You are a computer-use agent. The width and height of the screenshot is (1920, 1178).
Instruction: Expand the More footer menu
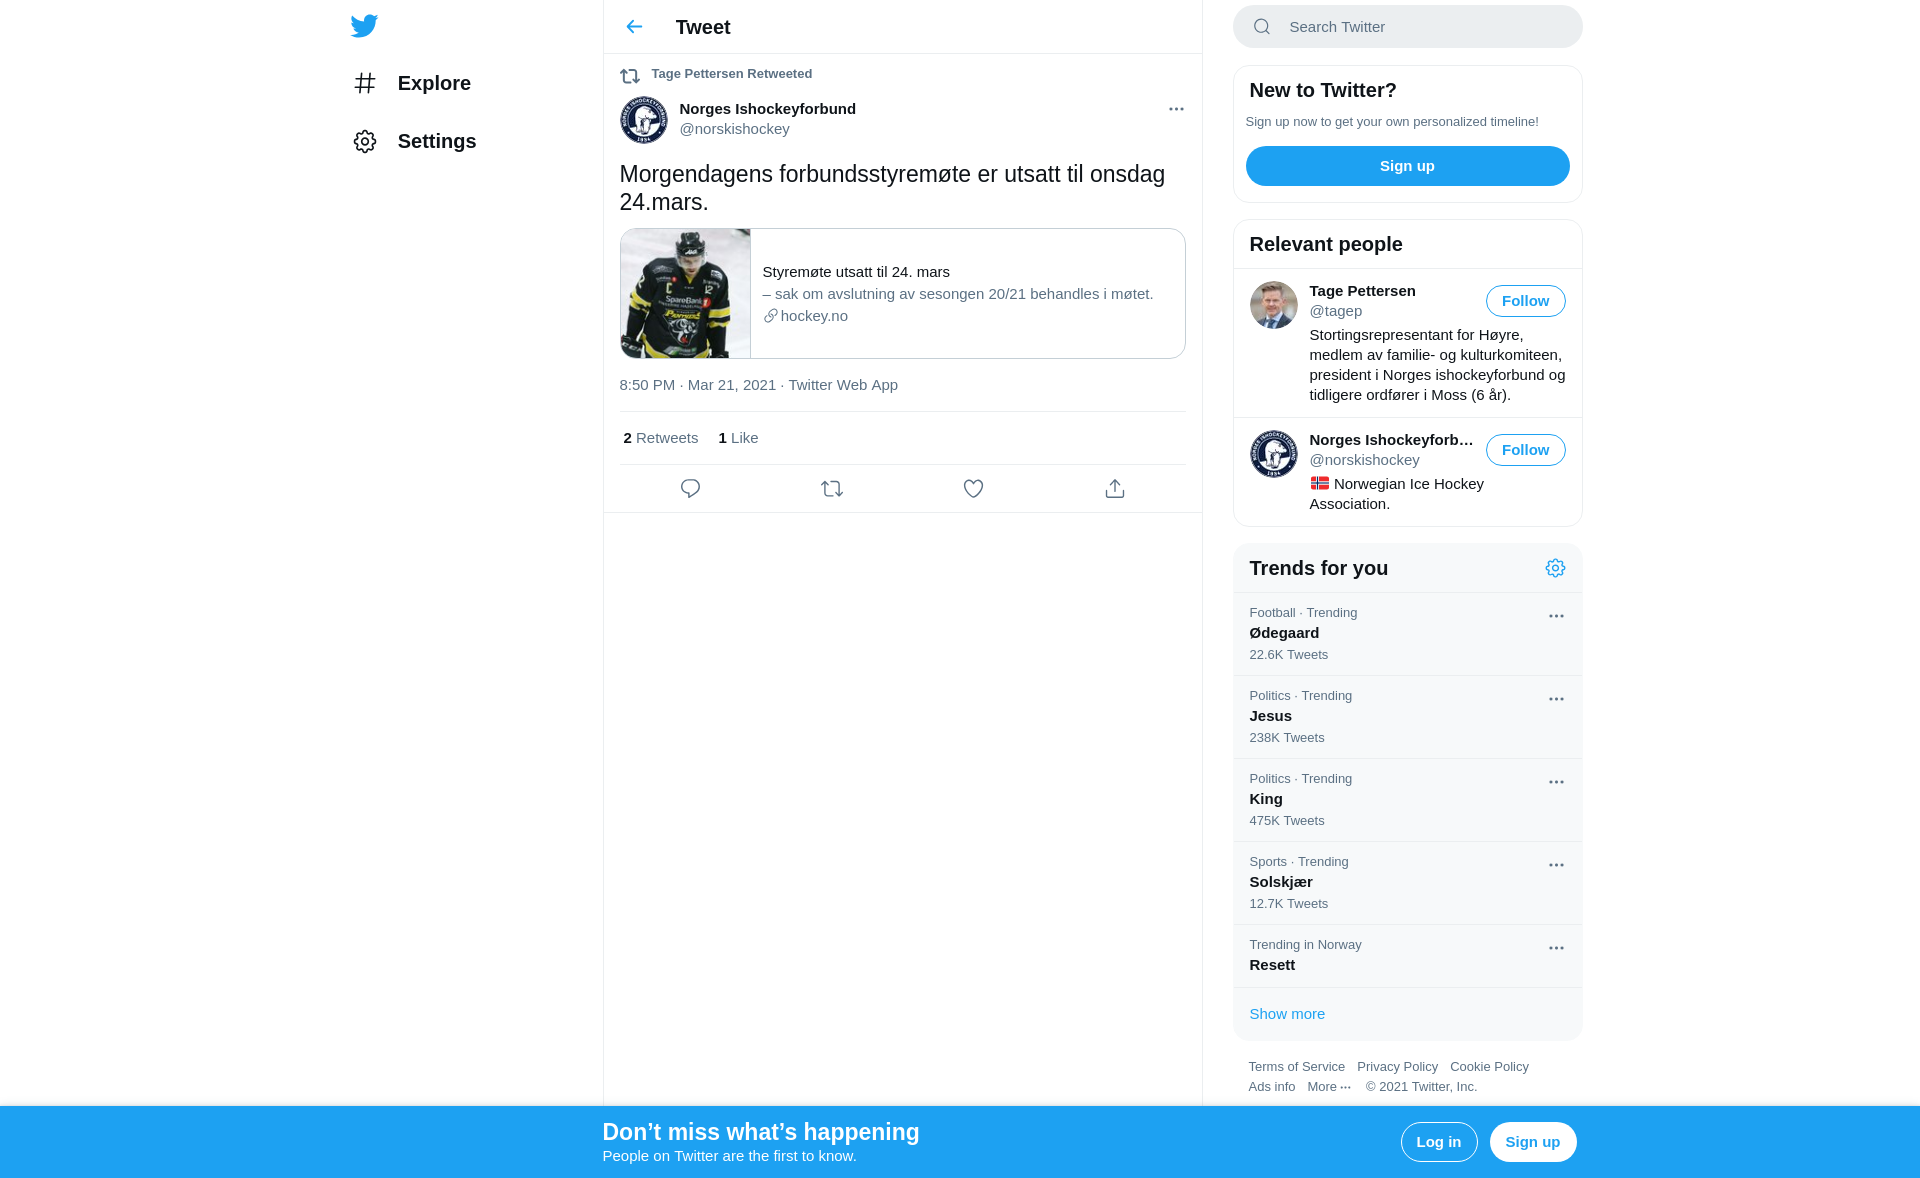(x=1329, y=1087)
